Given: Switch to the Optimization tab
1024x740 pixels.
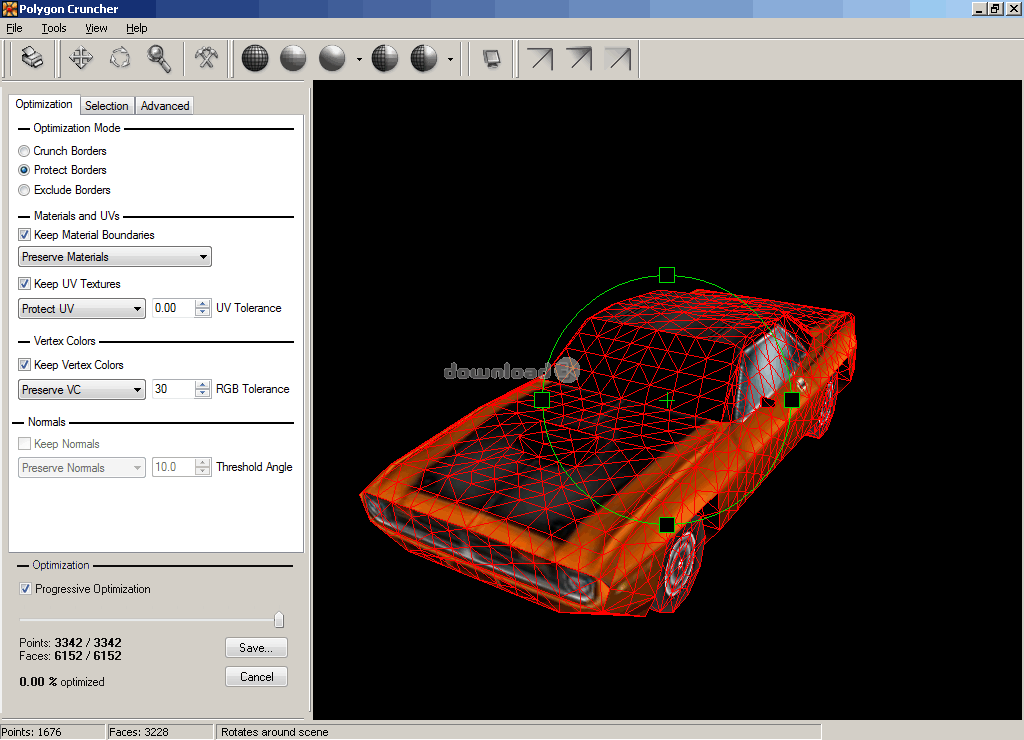Looking at the screenshot, I should coord(44,105).
